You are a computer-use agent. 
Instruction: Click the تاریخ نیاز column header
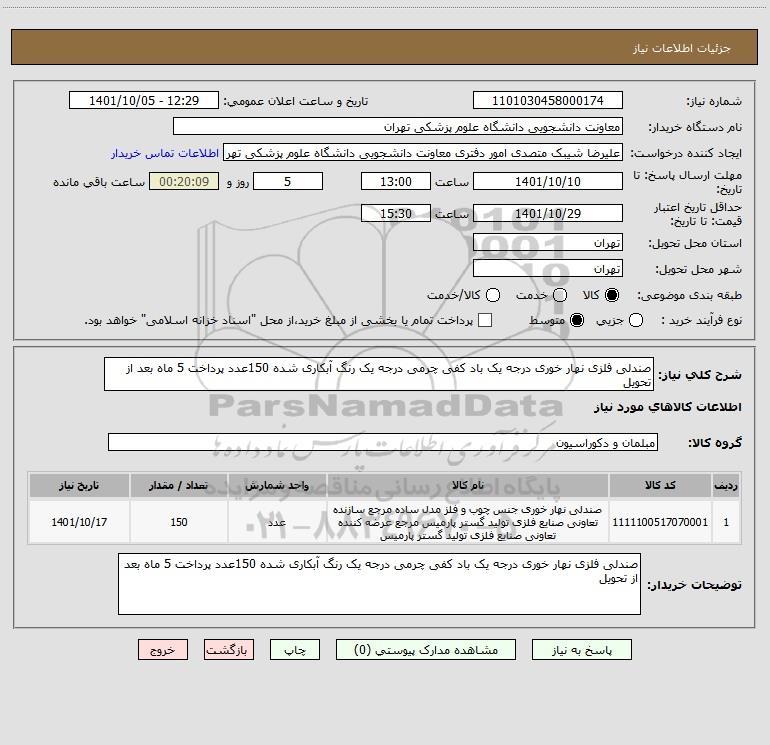[79, 485]
